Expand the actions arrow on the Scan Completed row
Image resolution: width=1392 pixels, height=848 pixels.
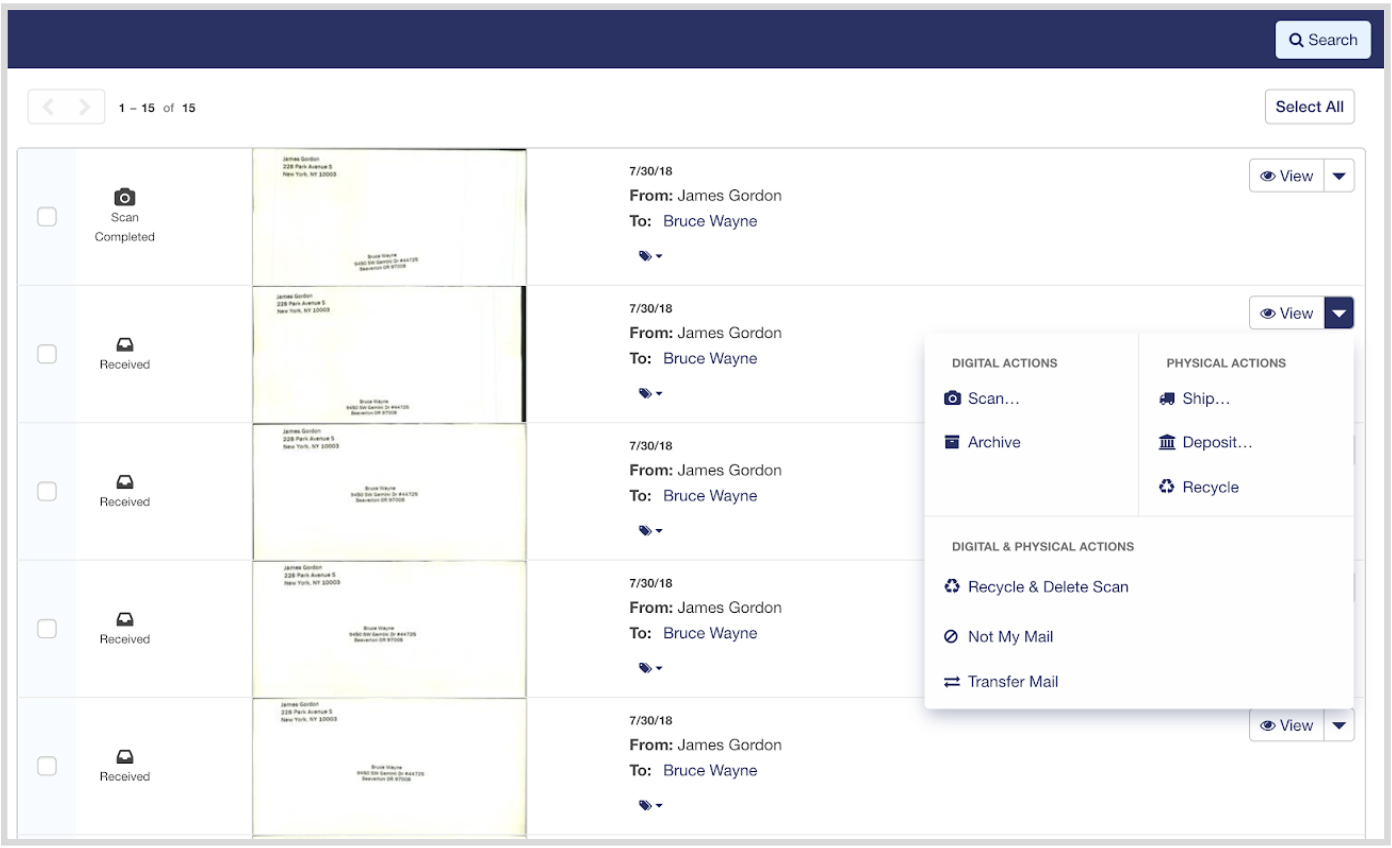click(1339, 176)
